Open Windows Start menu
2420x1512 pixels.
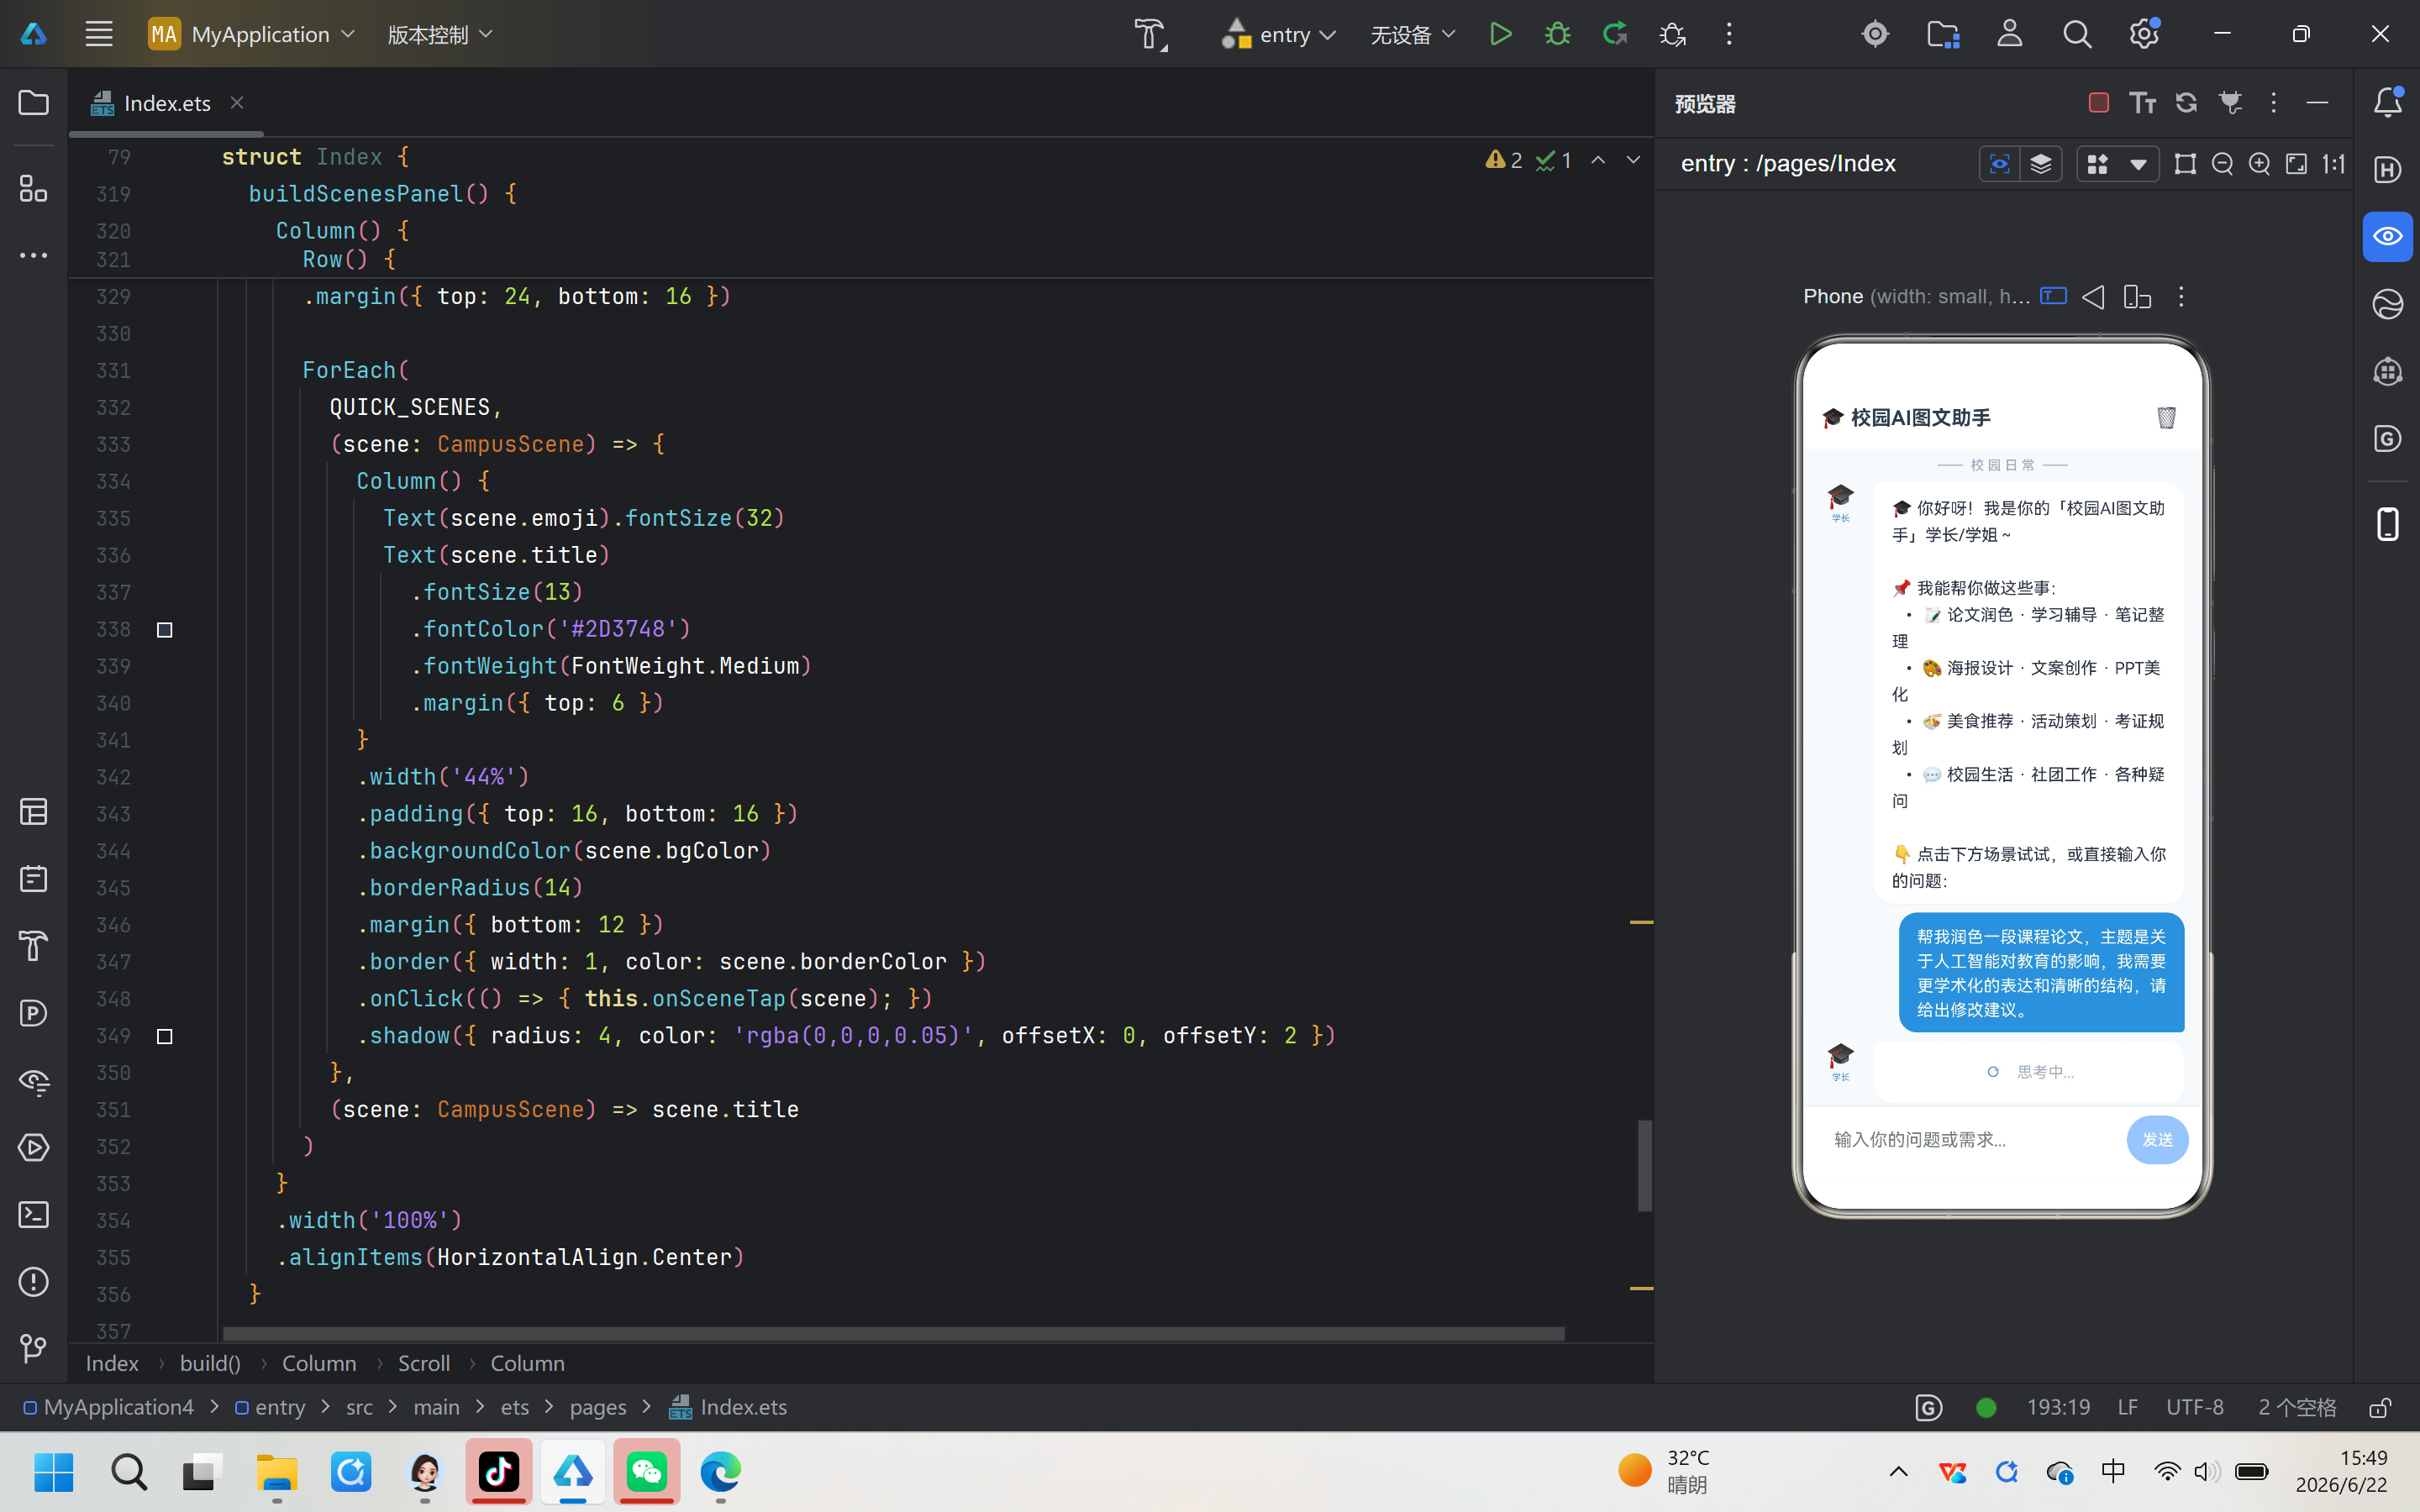point(54,1471)
